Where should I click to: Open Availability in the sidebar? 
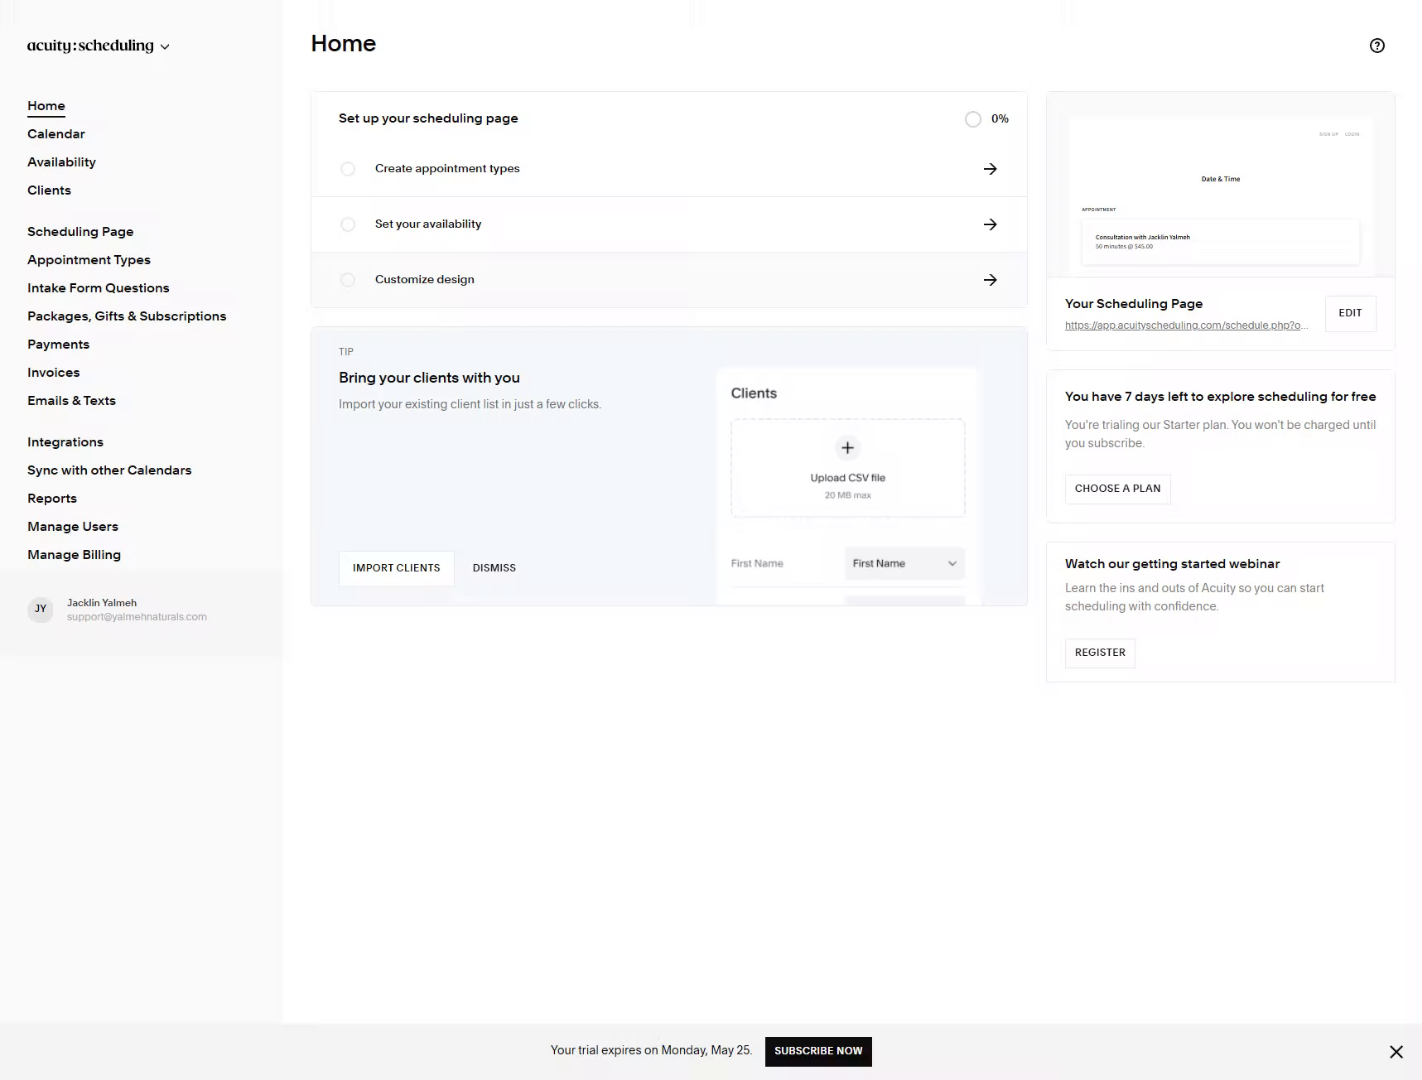tap(62, 162)
